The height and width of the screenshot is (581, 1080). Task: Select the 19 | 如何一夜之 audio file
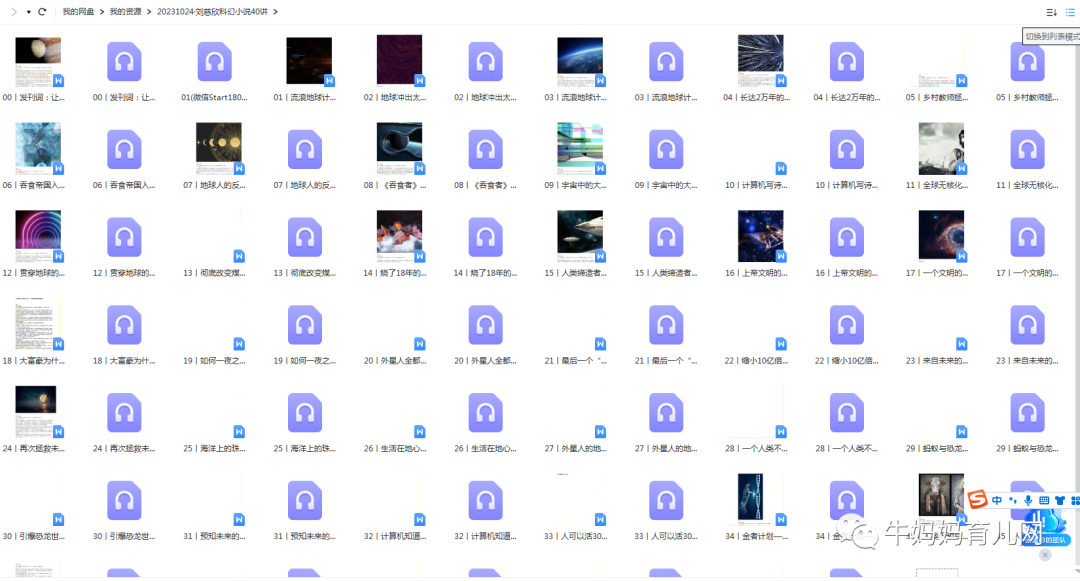[305, 325]
